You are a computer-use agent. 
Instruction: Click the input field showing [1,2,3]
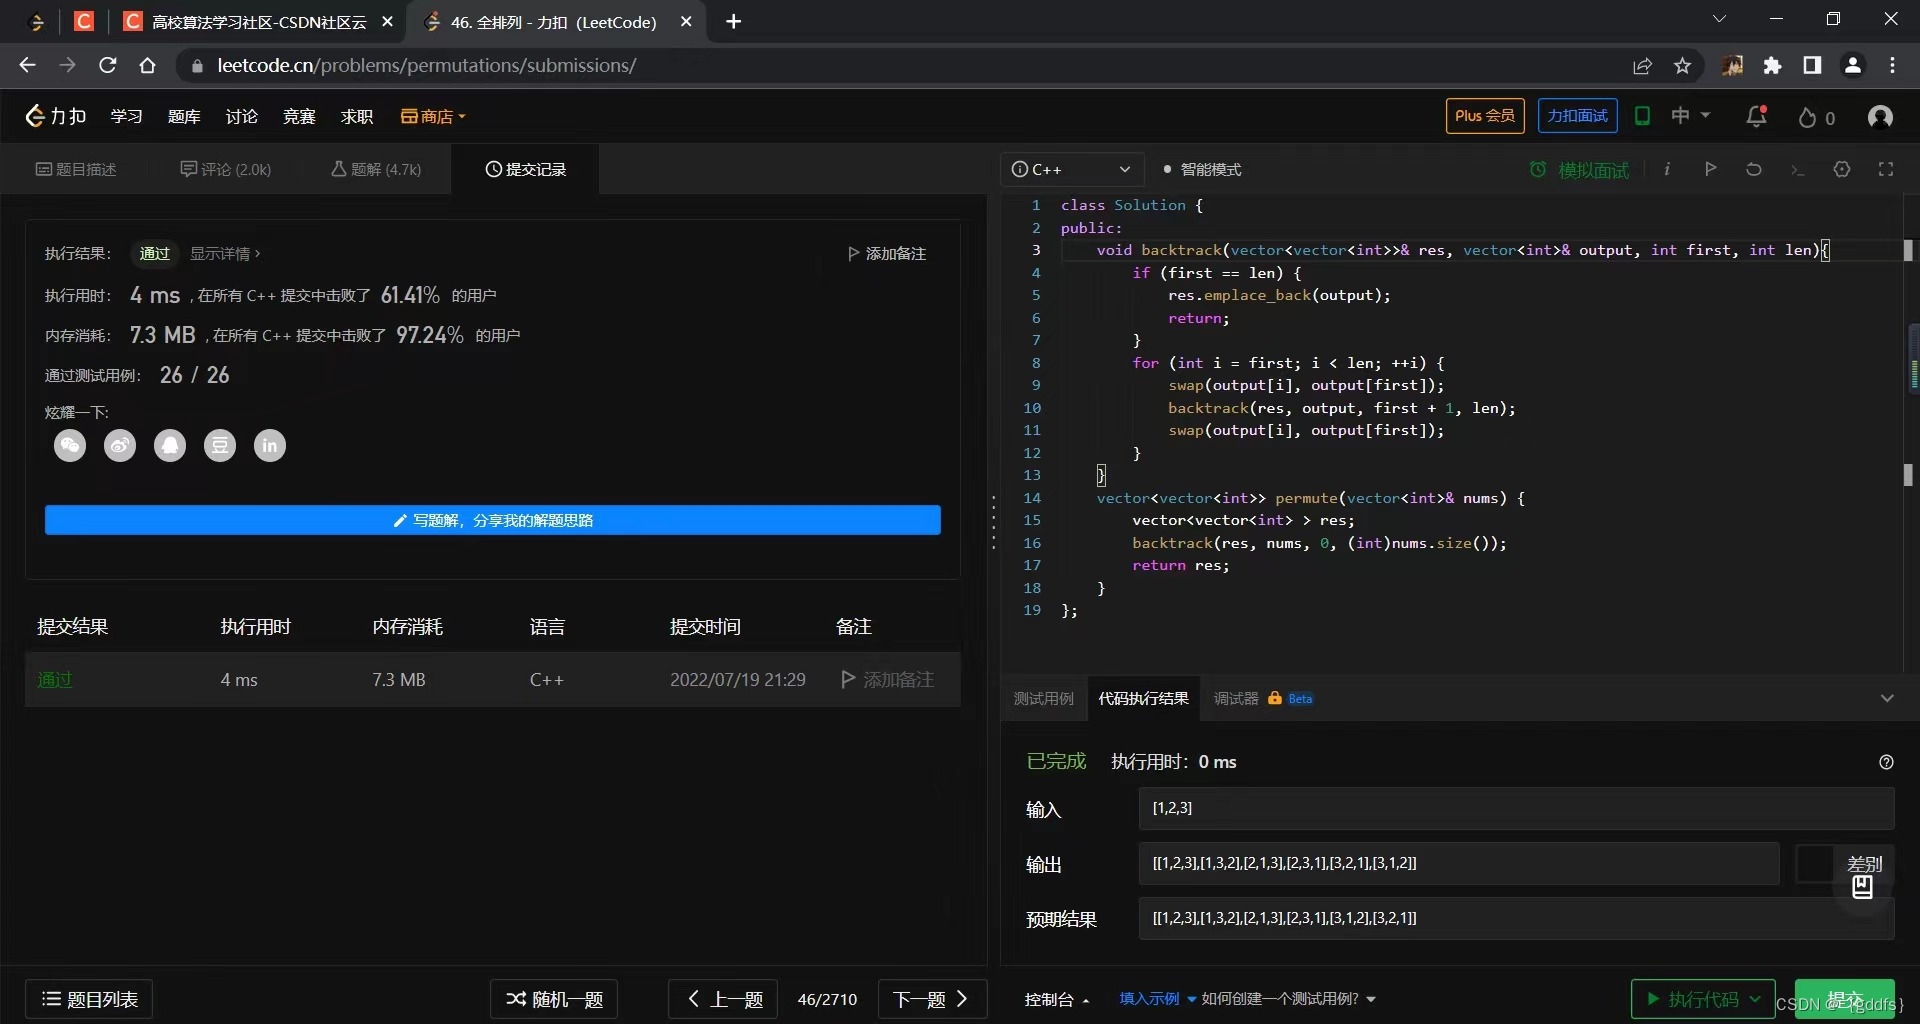1516,808
